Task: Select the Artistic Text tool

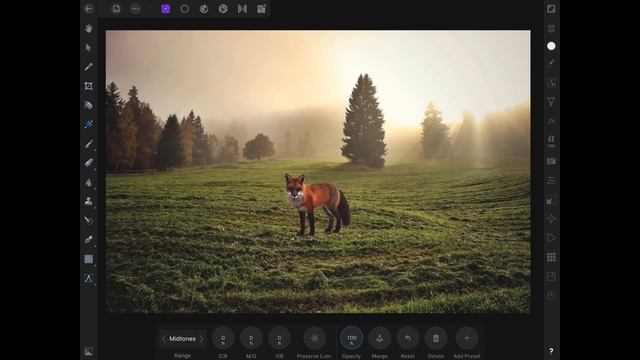Action: (x=89, y=278)
